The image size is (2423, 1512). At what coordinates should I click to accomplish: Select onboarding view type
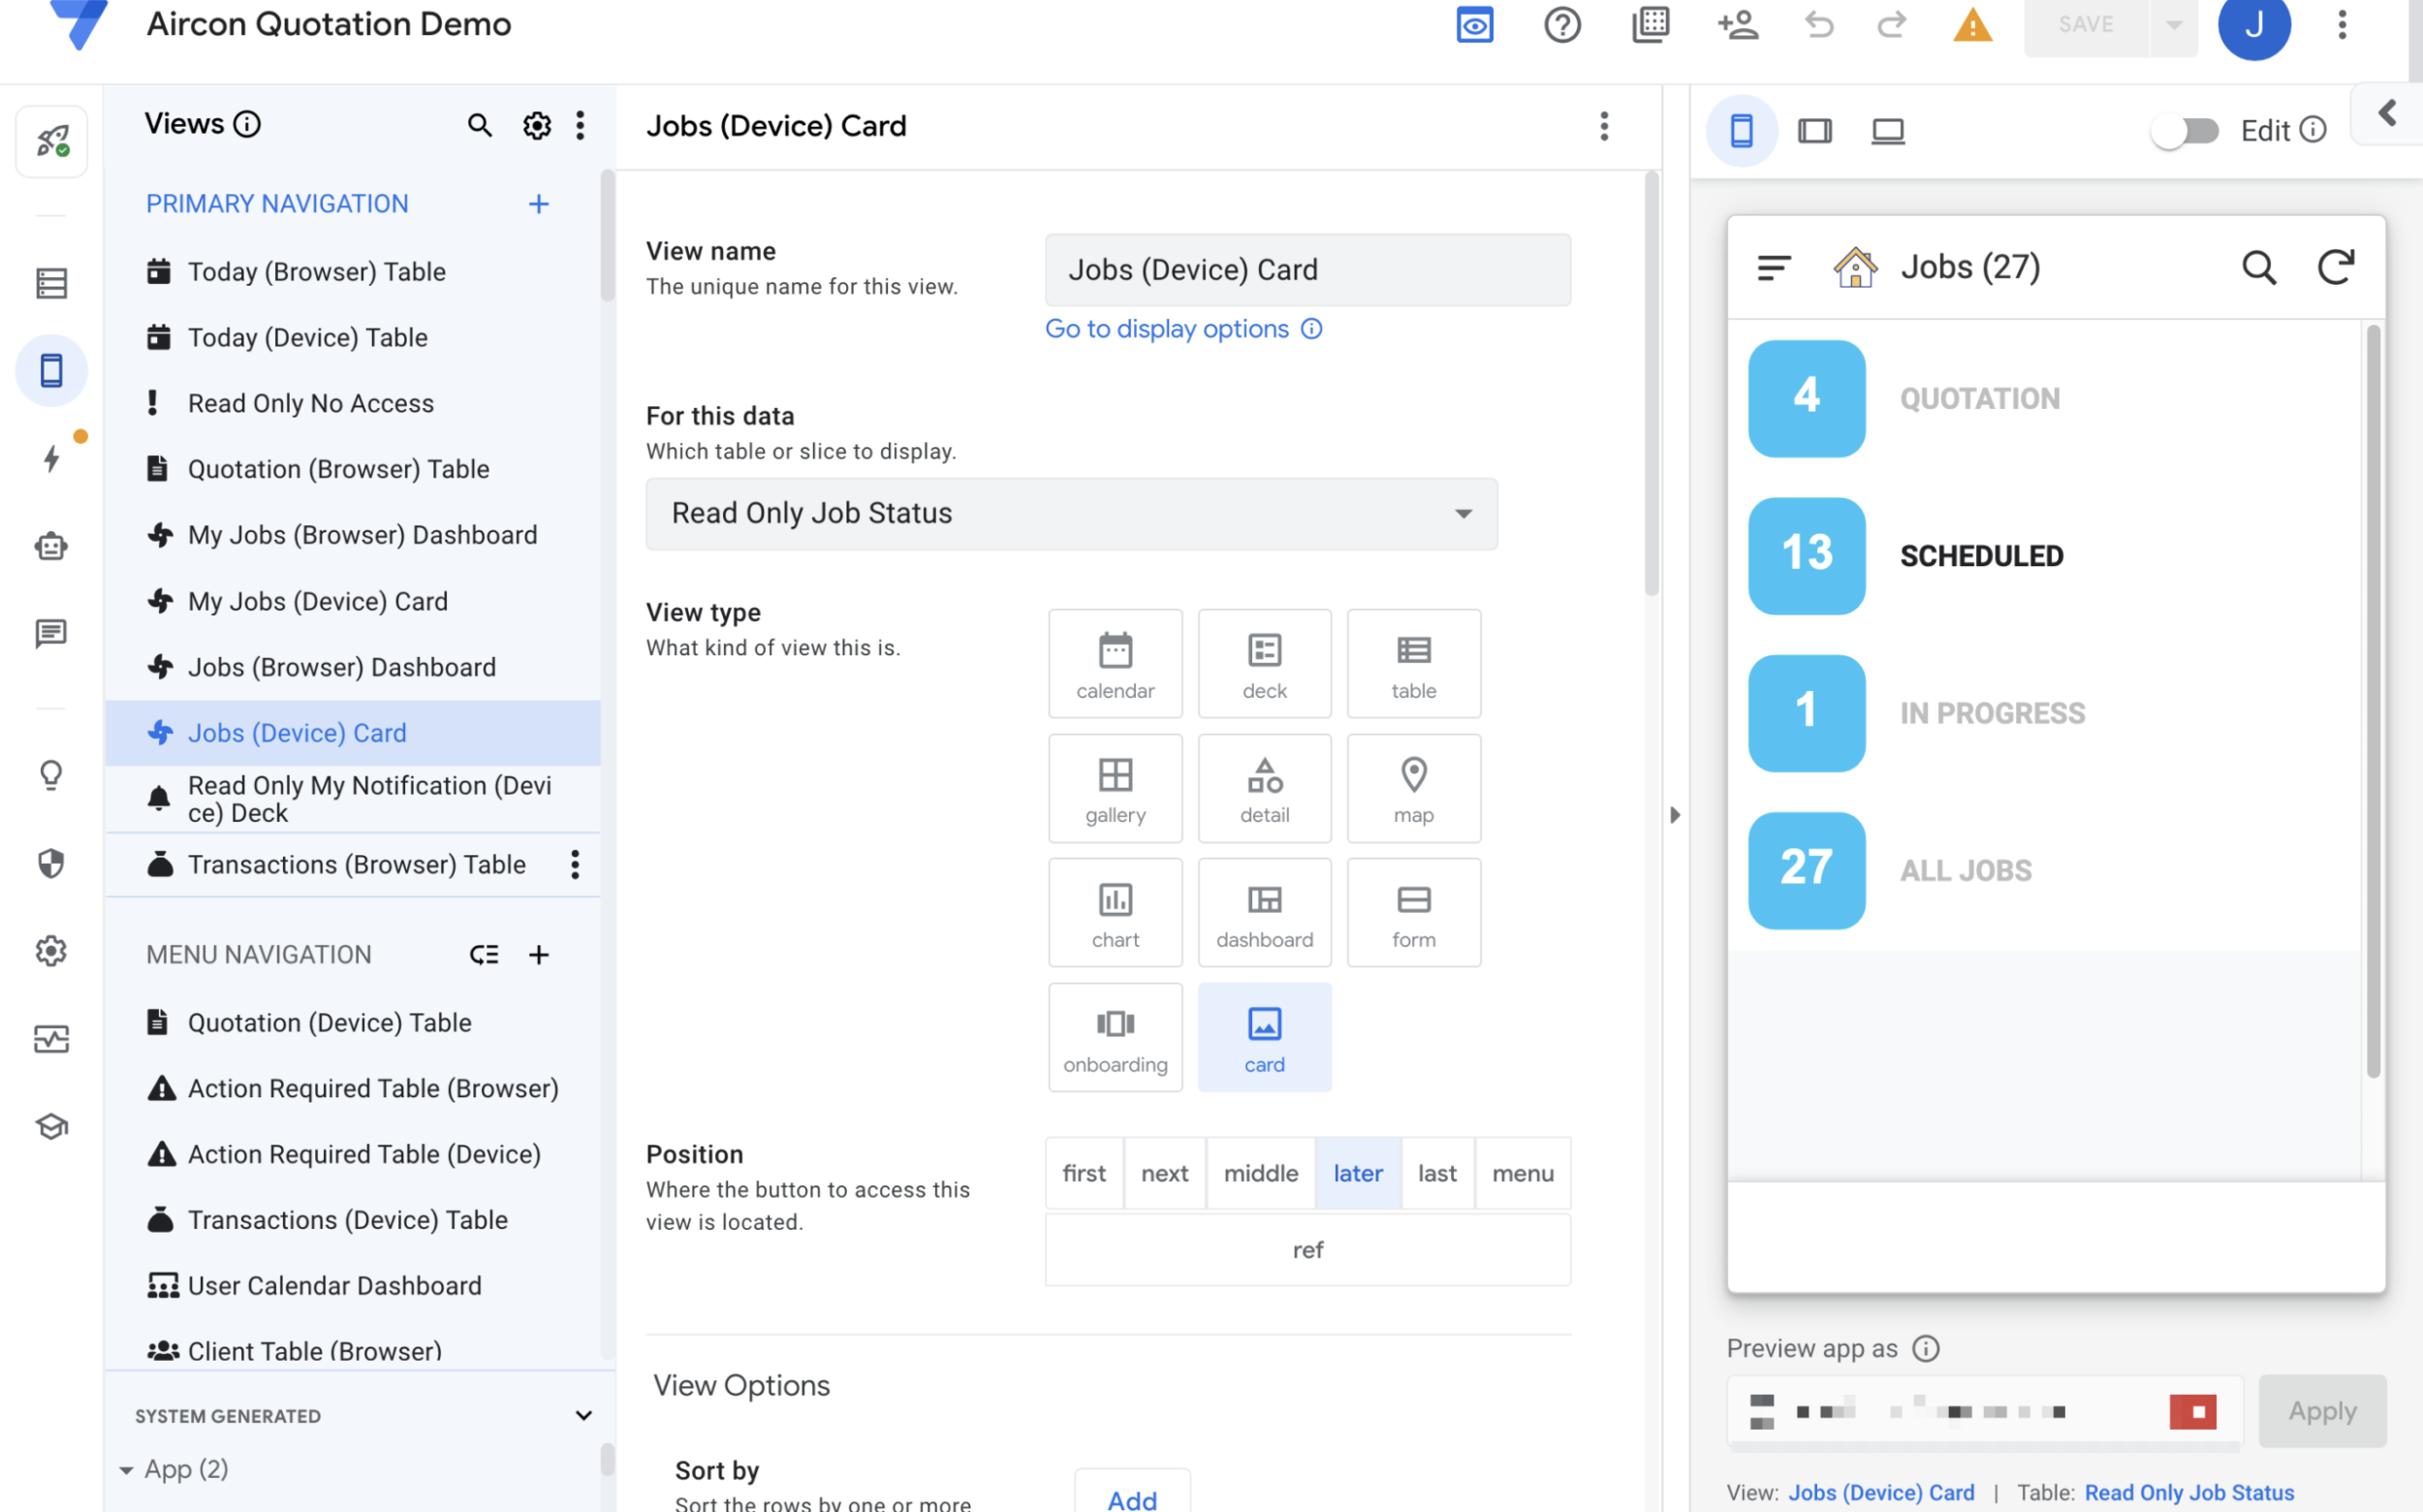pos(1115,1037)
